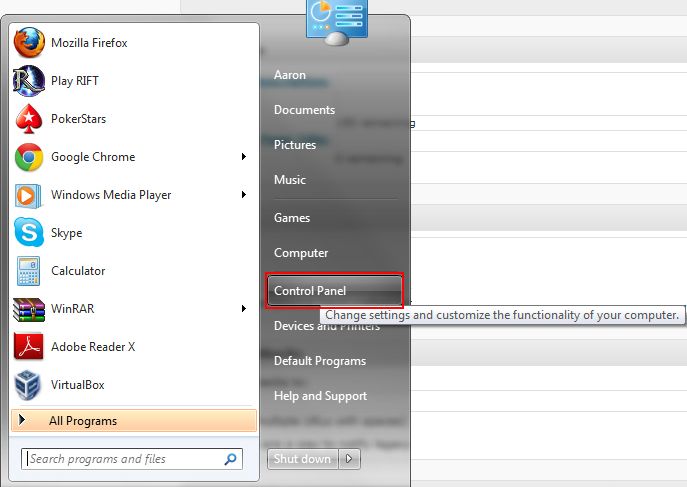Open Documents from the Start menu
The image size is (687, 487).
click(x=305, y=110)
